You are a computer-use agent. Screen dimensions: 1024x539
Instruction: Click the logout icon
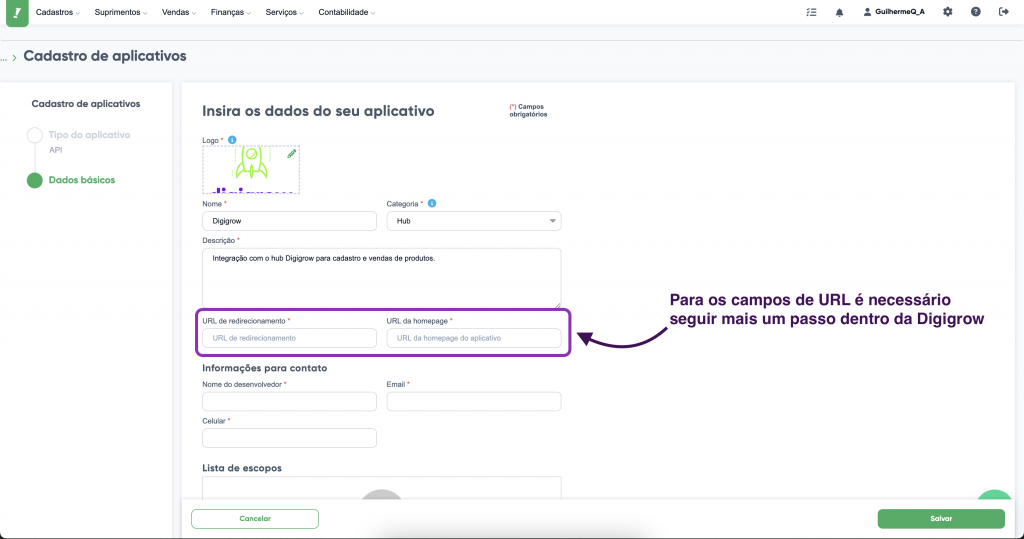1003,12
